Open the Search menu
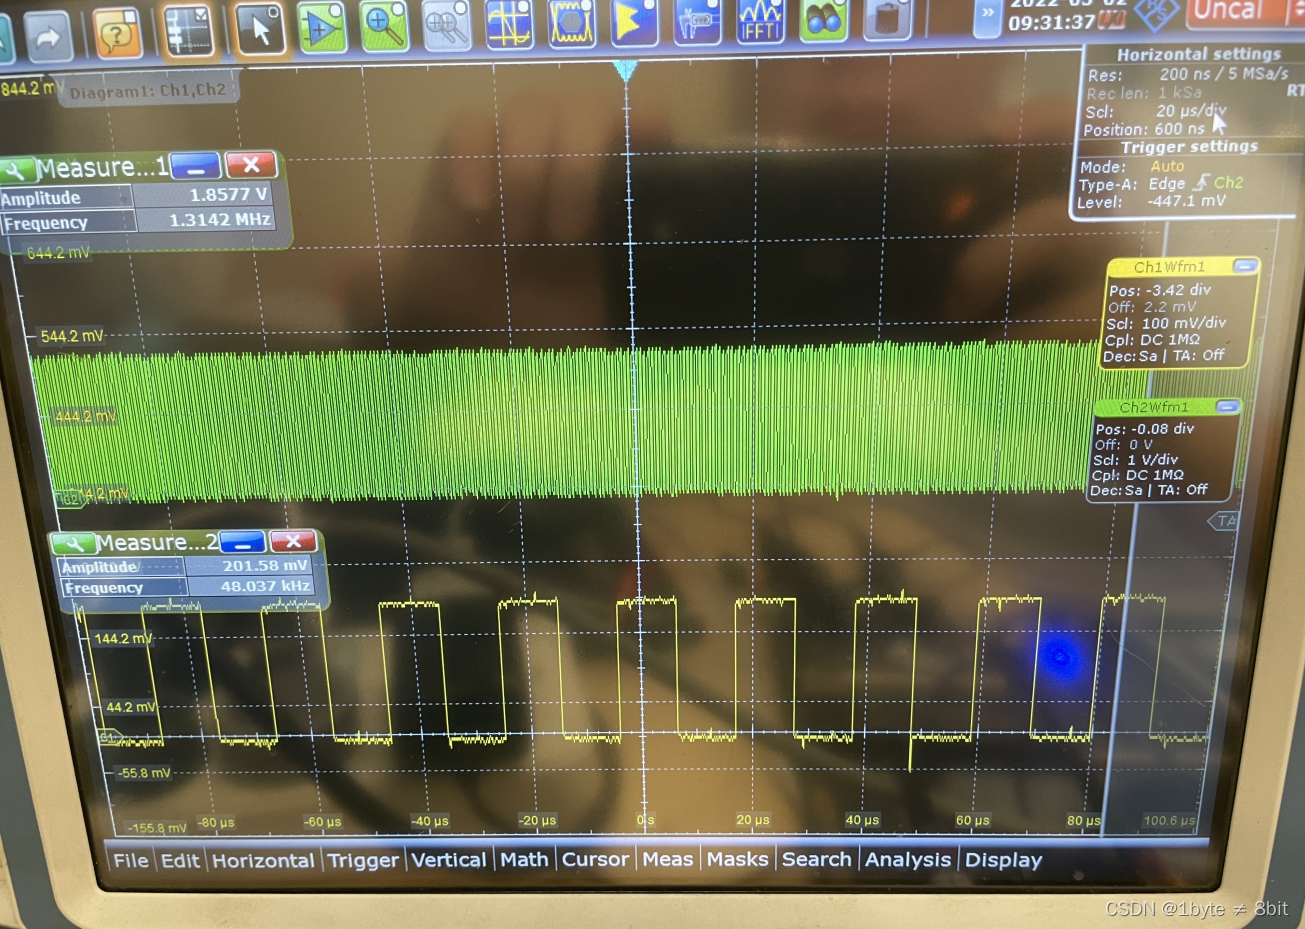 click(x=817, y=859)
